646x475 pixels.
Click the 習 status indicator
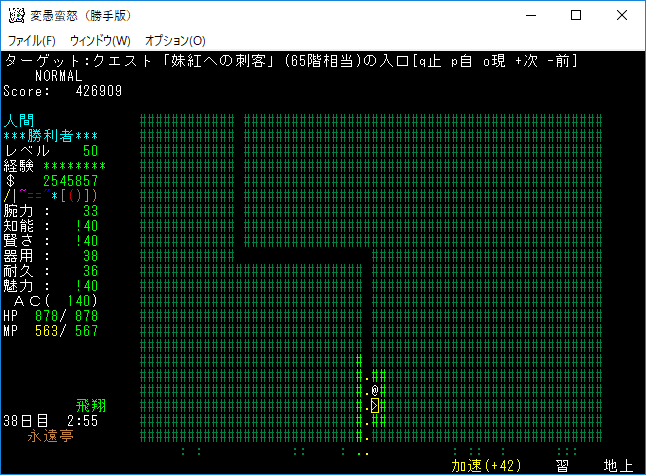pos(563,466)
